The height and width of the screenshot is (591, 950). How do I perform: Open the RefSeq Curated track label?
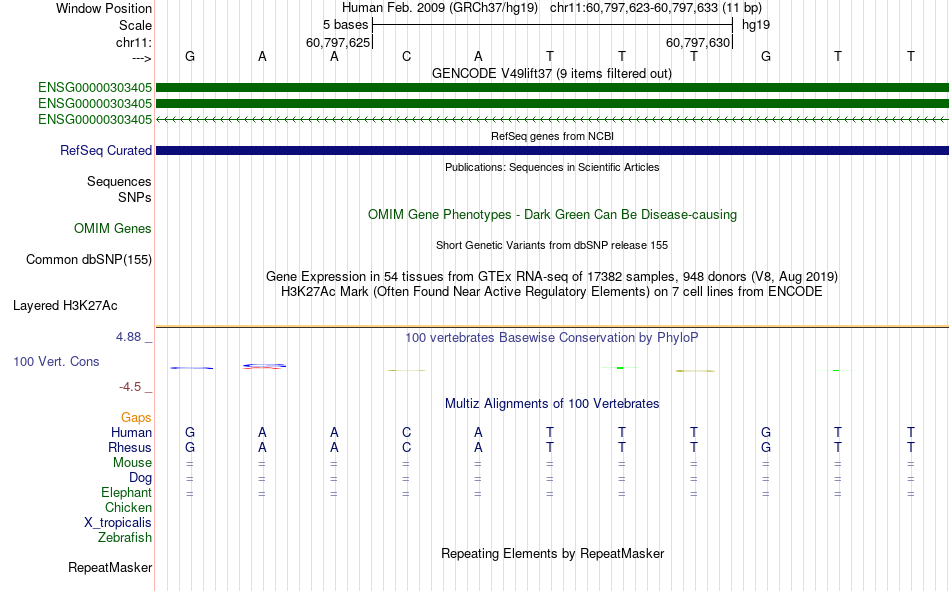click(105, 150)
